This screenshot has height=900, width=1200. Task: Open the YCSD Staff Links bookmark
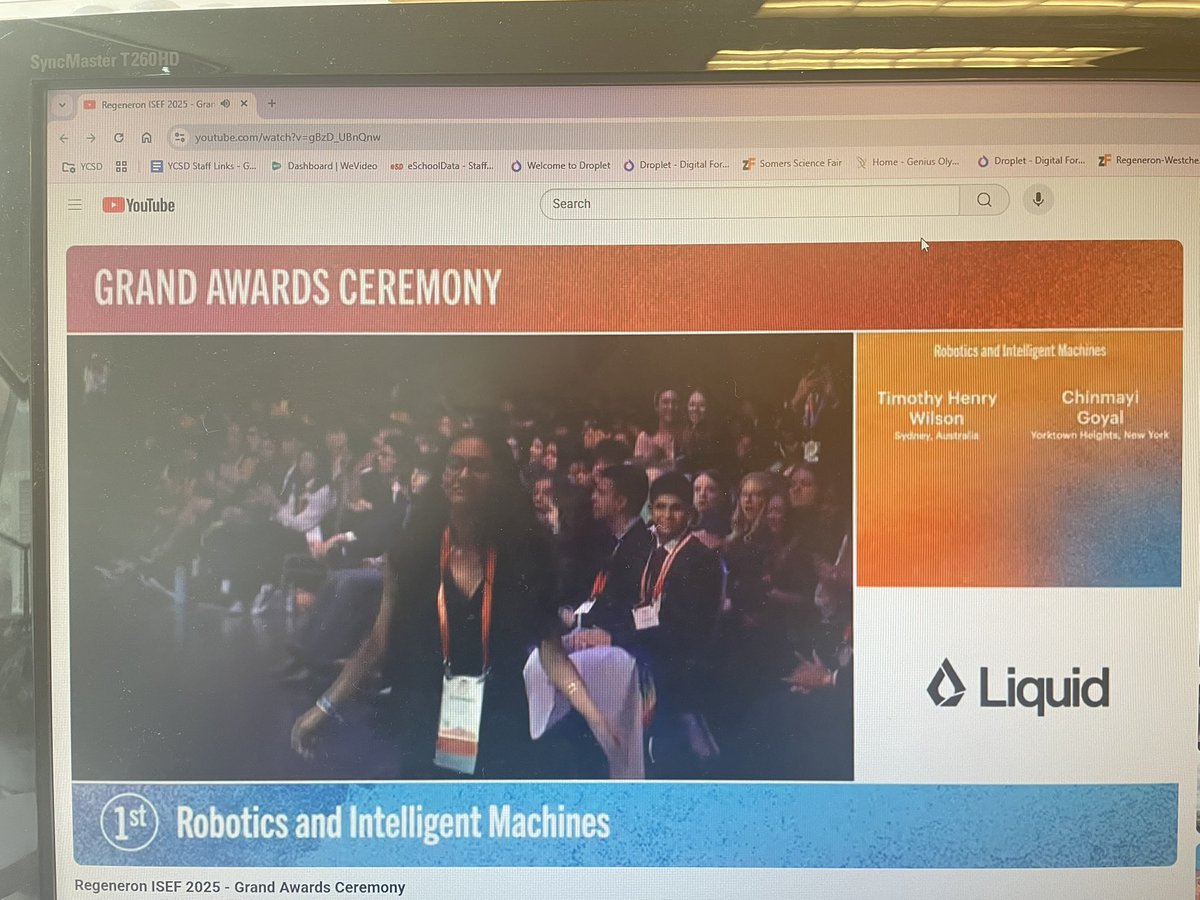click(x=203, y=166)
